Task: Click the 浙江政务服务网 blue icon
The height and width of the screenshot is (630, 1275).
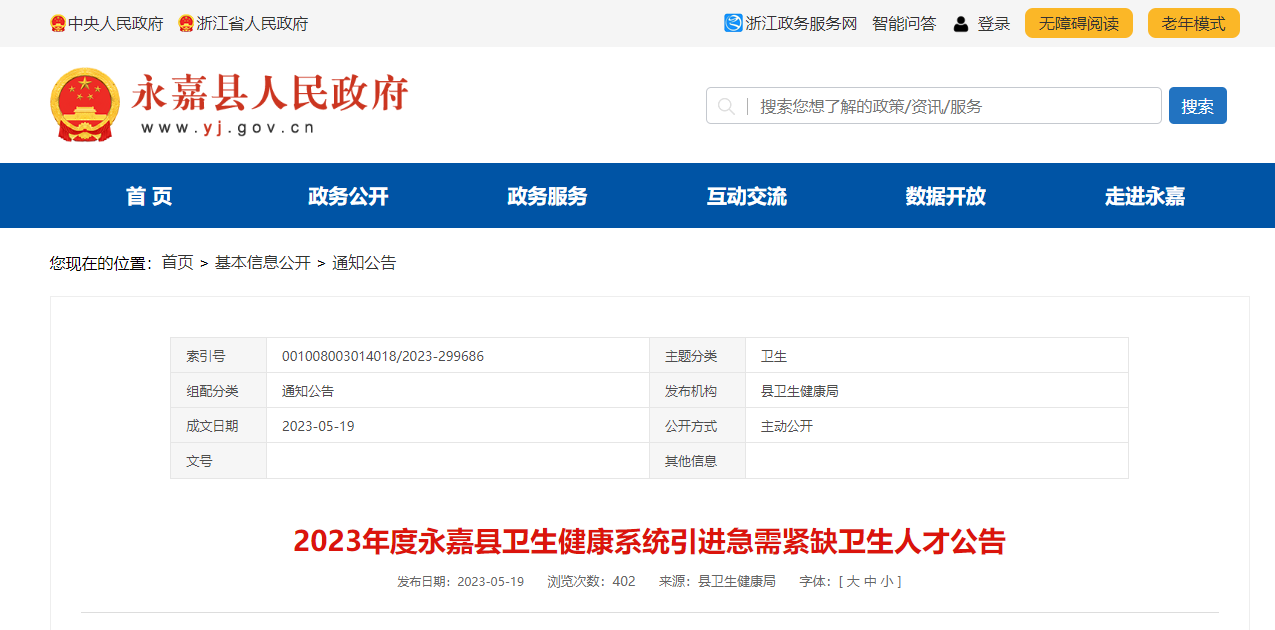Action: pos(733,23)
